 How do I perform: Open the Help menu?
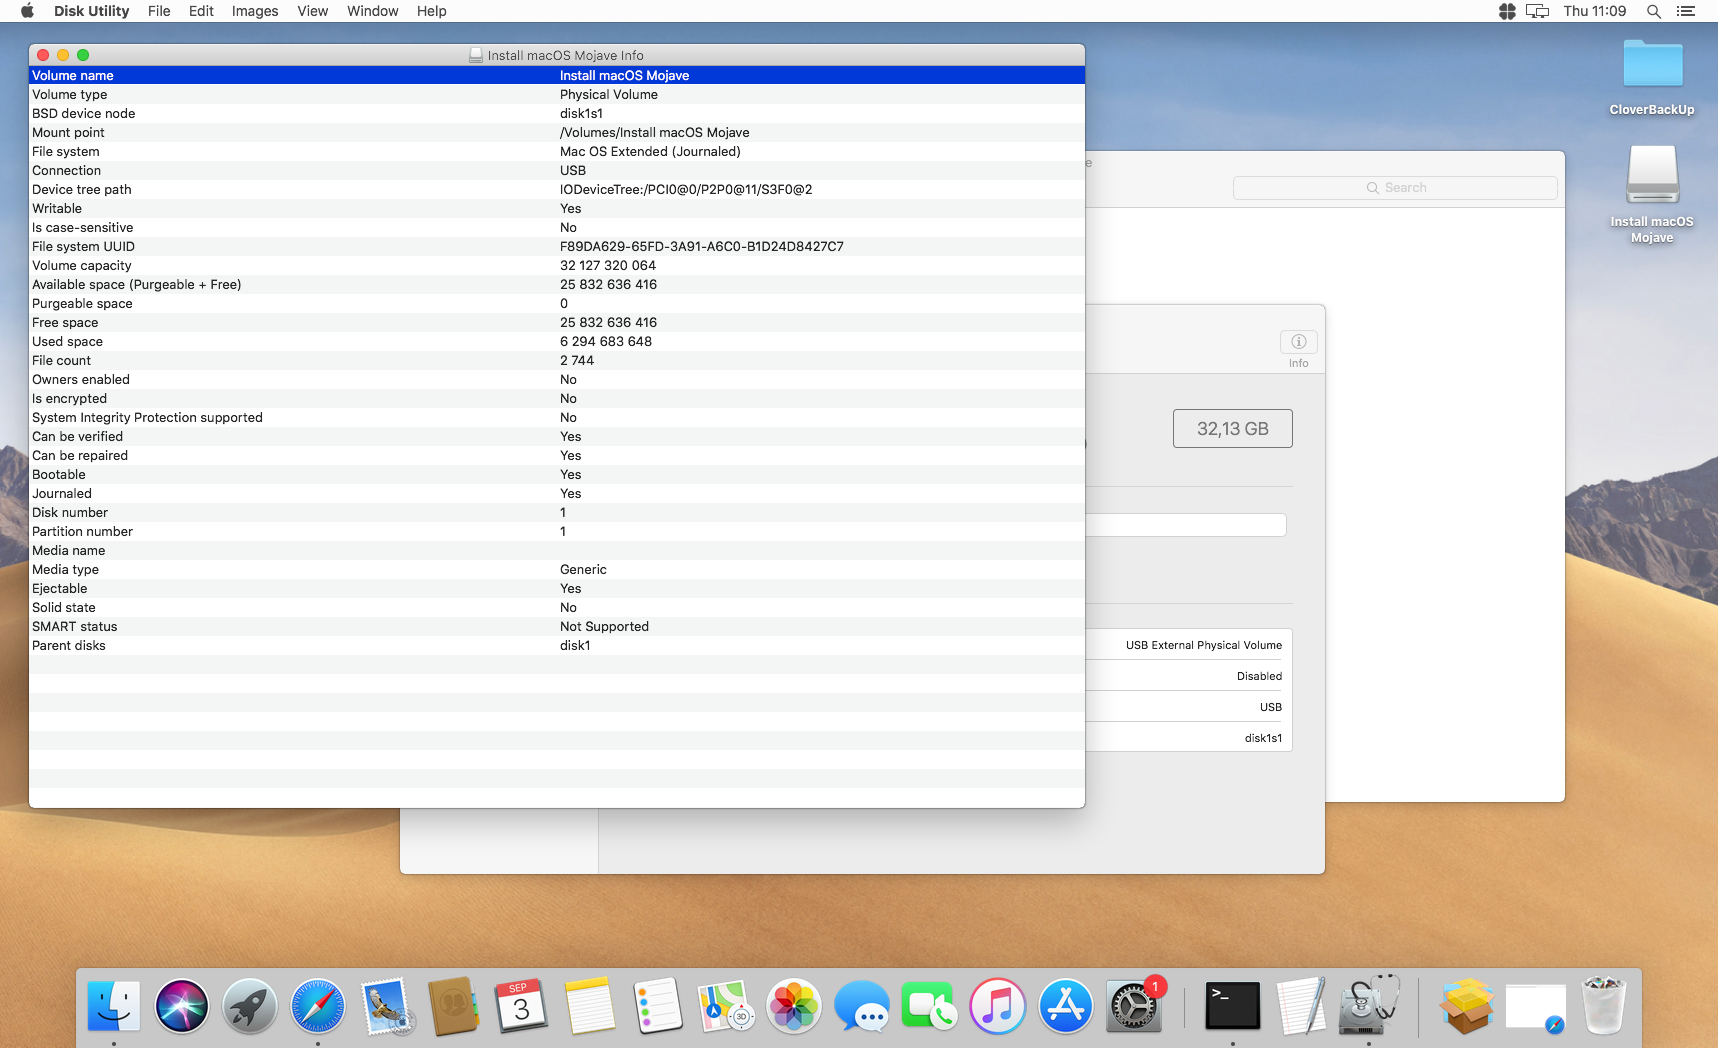click(x=431, y=11)
